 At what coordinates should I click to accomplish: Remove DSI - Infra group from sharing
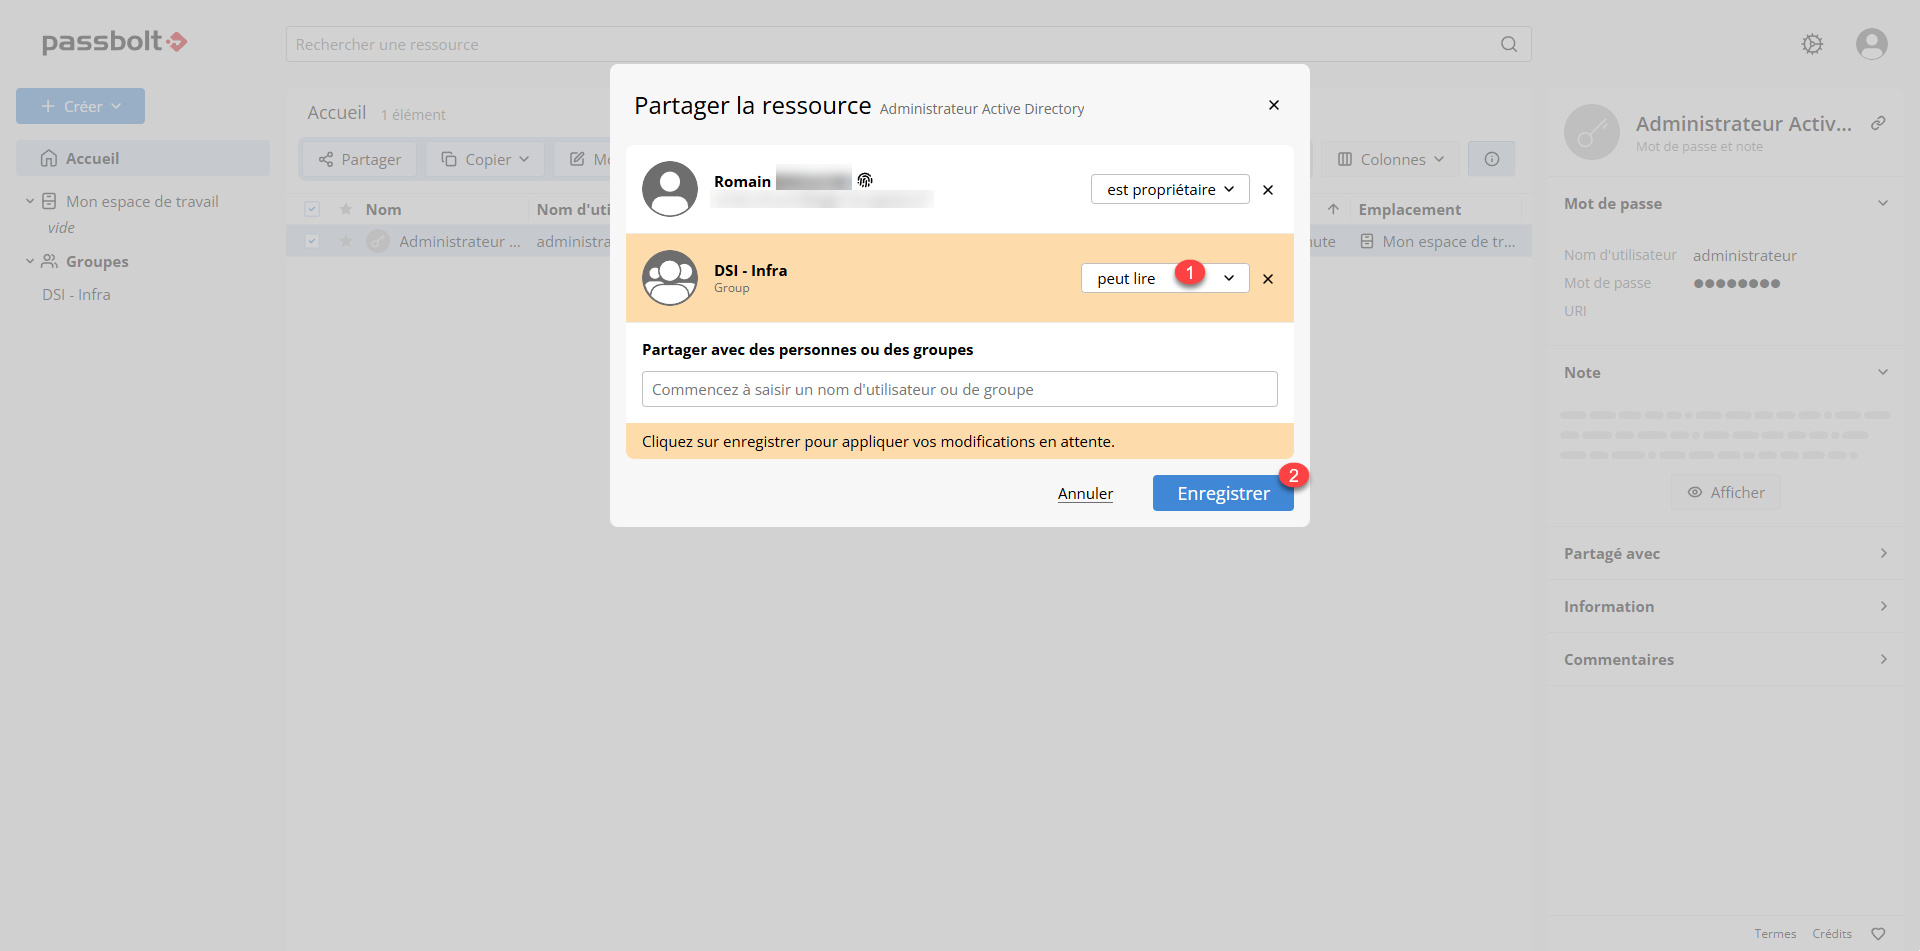click(1268, 279)
